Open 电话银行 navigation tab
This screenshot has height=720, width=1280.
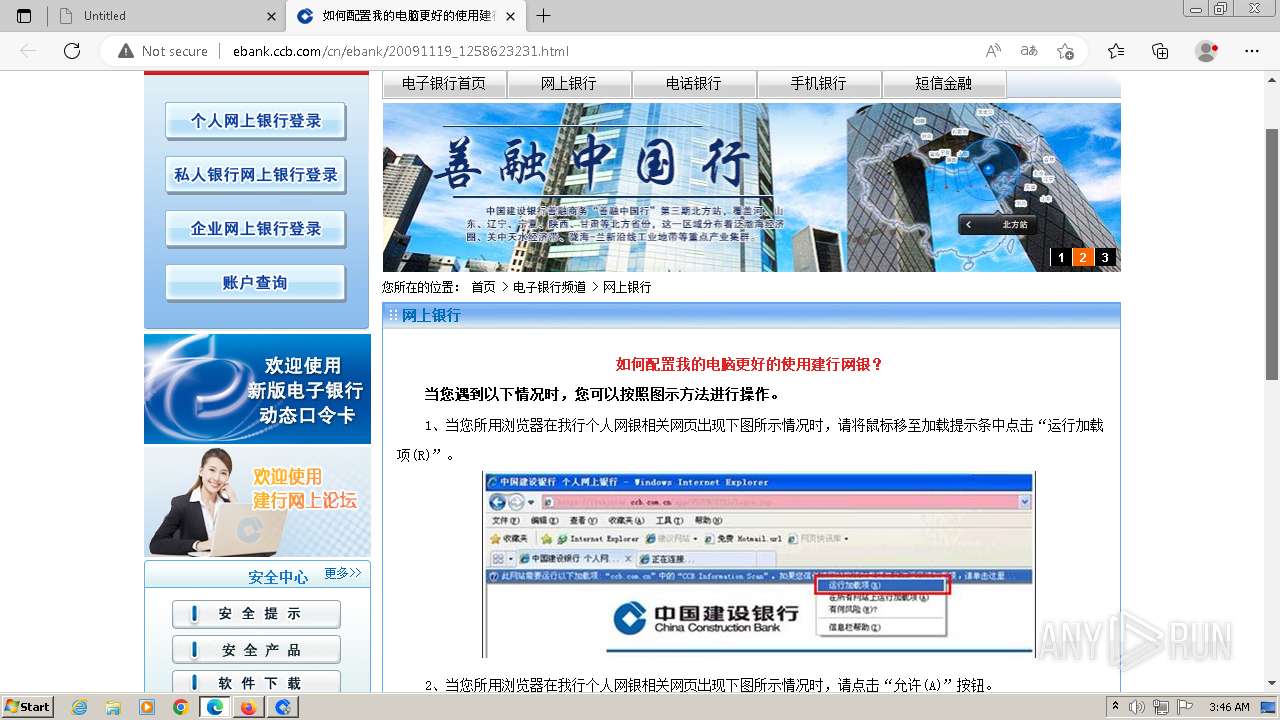pos(694,84)
